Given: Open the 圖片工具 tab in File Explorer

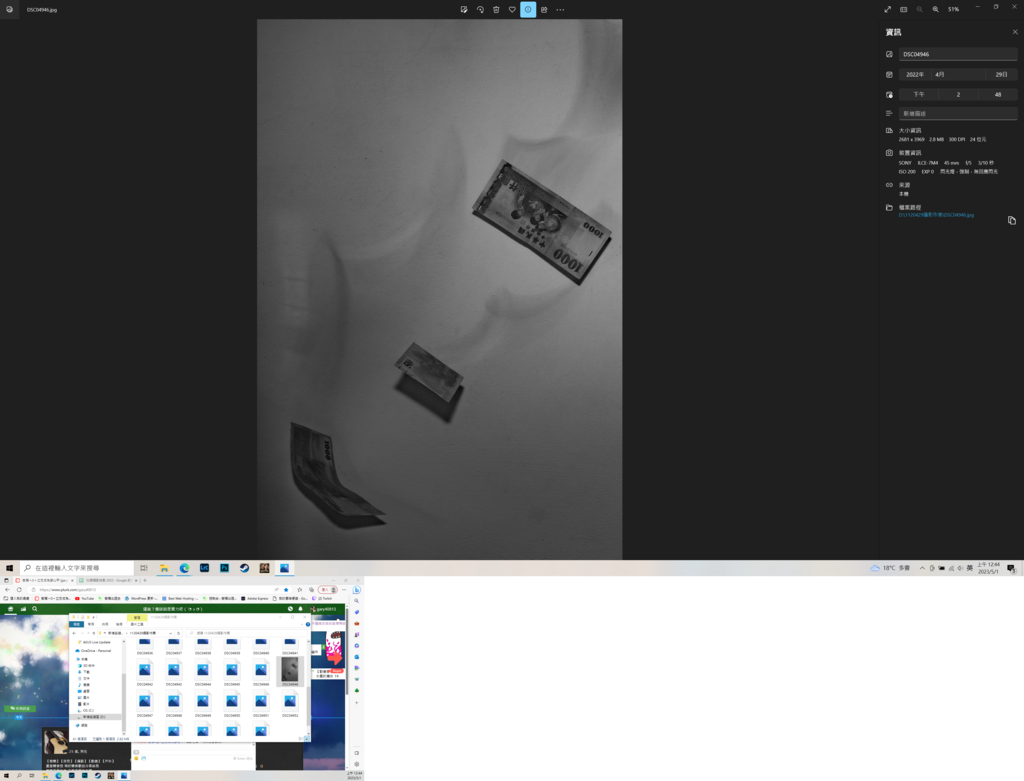Looking at the screenshot, I should 137,624.
